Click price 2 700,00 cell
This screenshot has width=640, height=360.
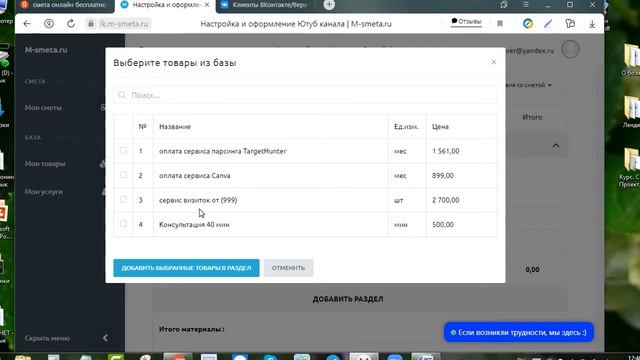(x=446, y=200)
